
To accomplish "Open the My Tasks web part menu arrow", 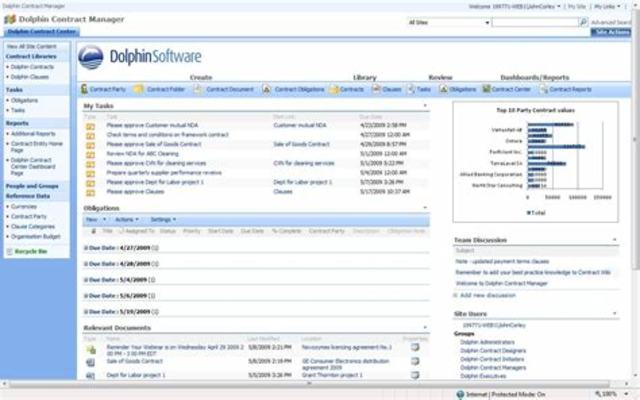I will coord(425,106).
